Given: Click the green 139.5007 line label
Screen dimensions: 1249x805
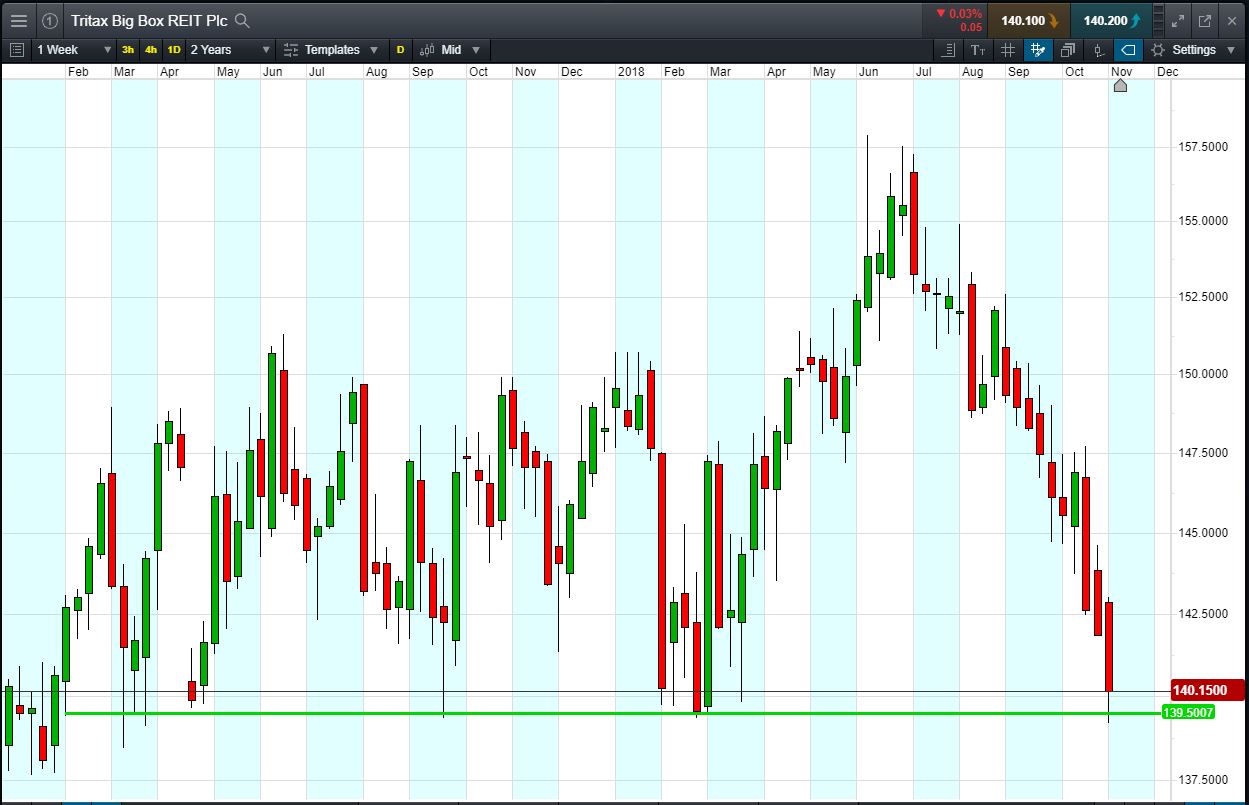Looking at the screenshot, I should pyautogui.click(x=1188, y=713).
